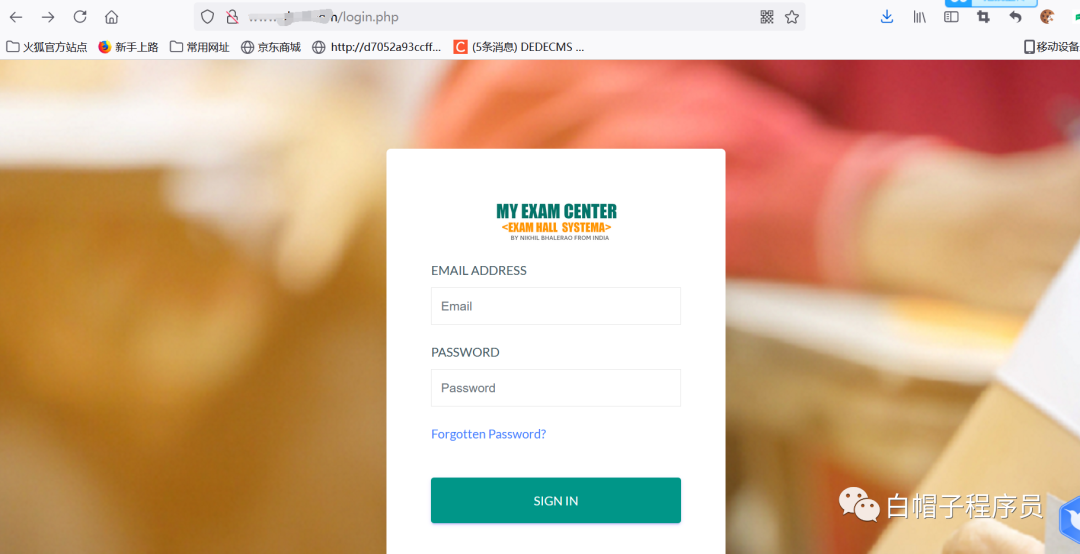Reload the page with the refresh icon
This screenshot has height=554, width=1080.
pyautogui.click(x=80, y=17)
